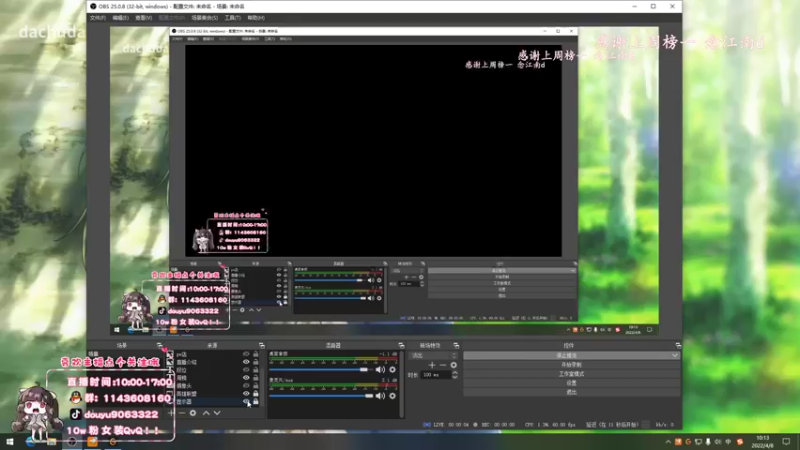Toggle the lock on the 英雄联盟 source
The width and height of the screenshot is (800, 450).
pos(256,393)
